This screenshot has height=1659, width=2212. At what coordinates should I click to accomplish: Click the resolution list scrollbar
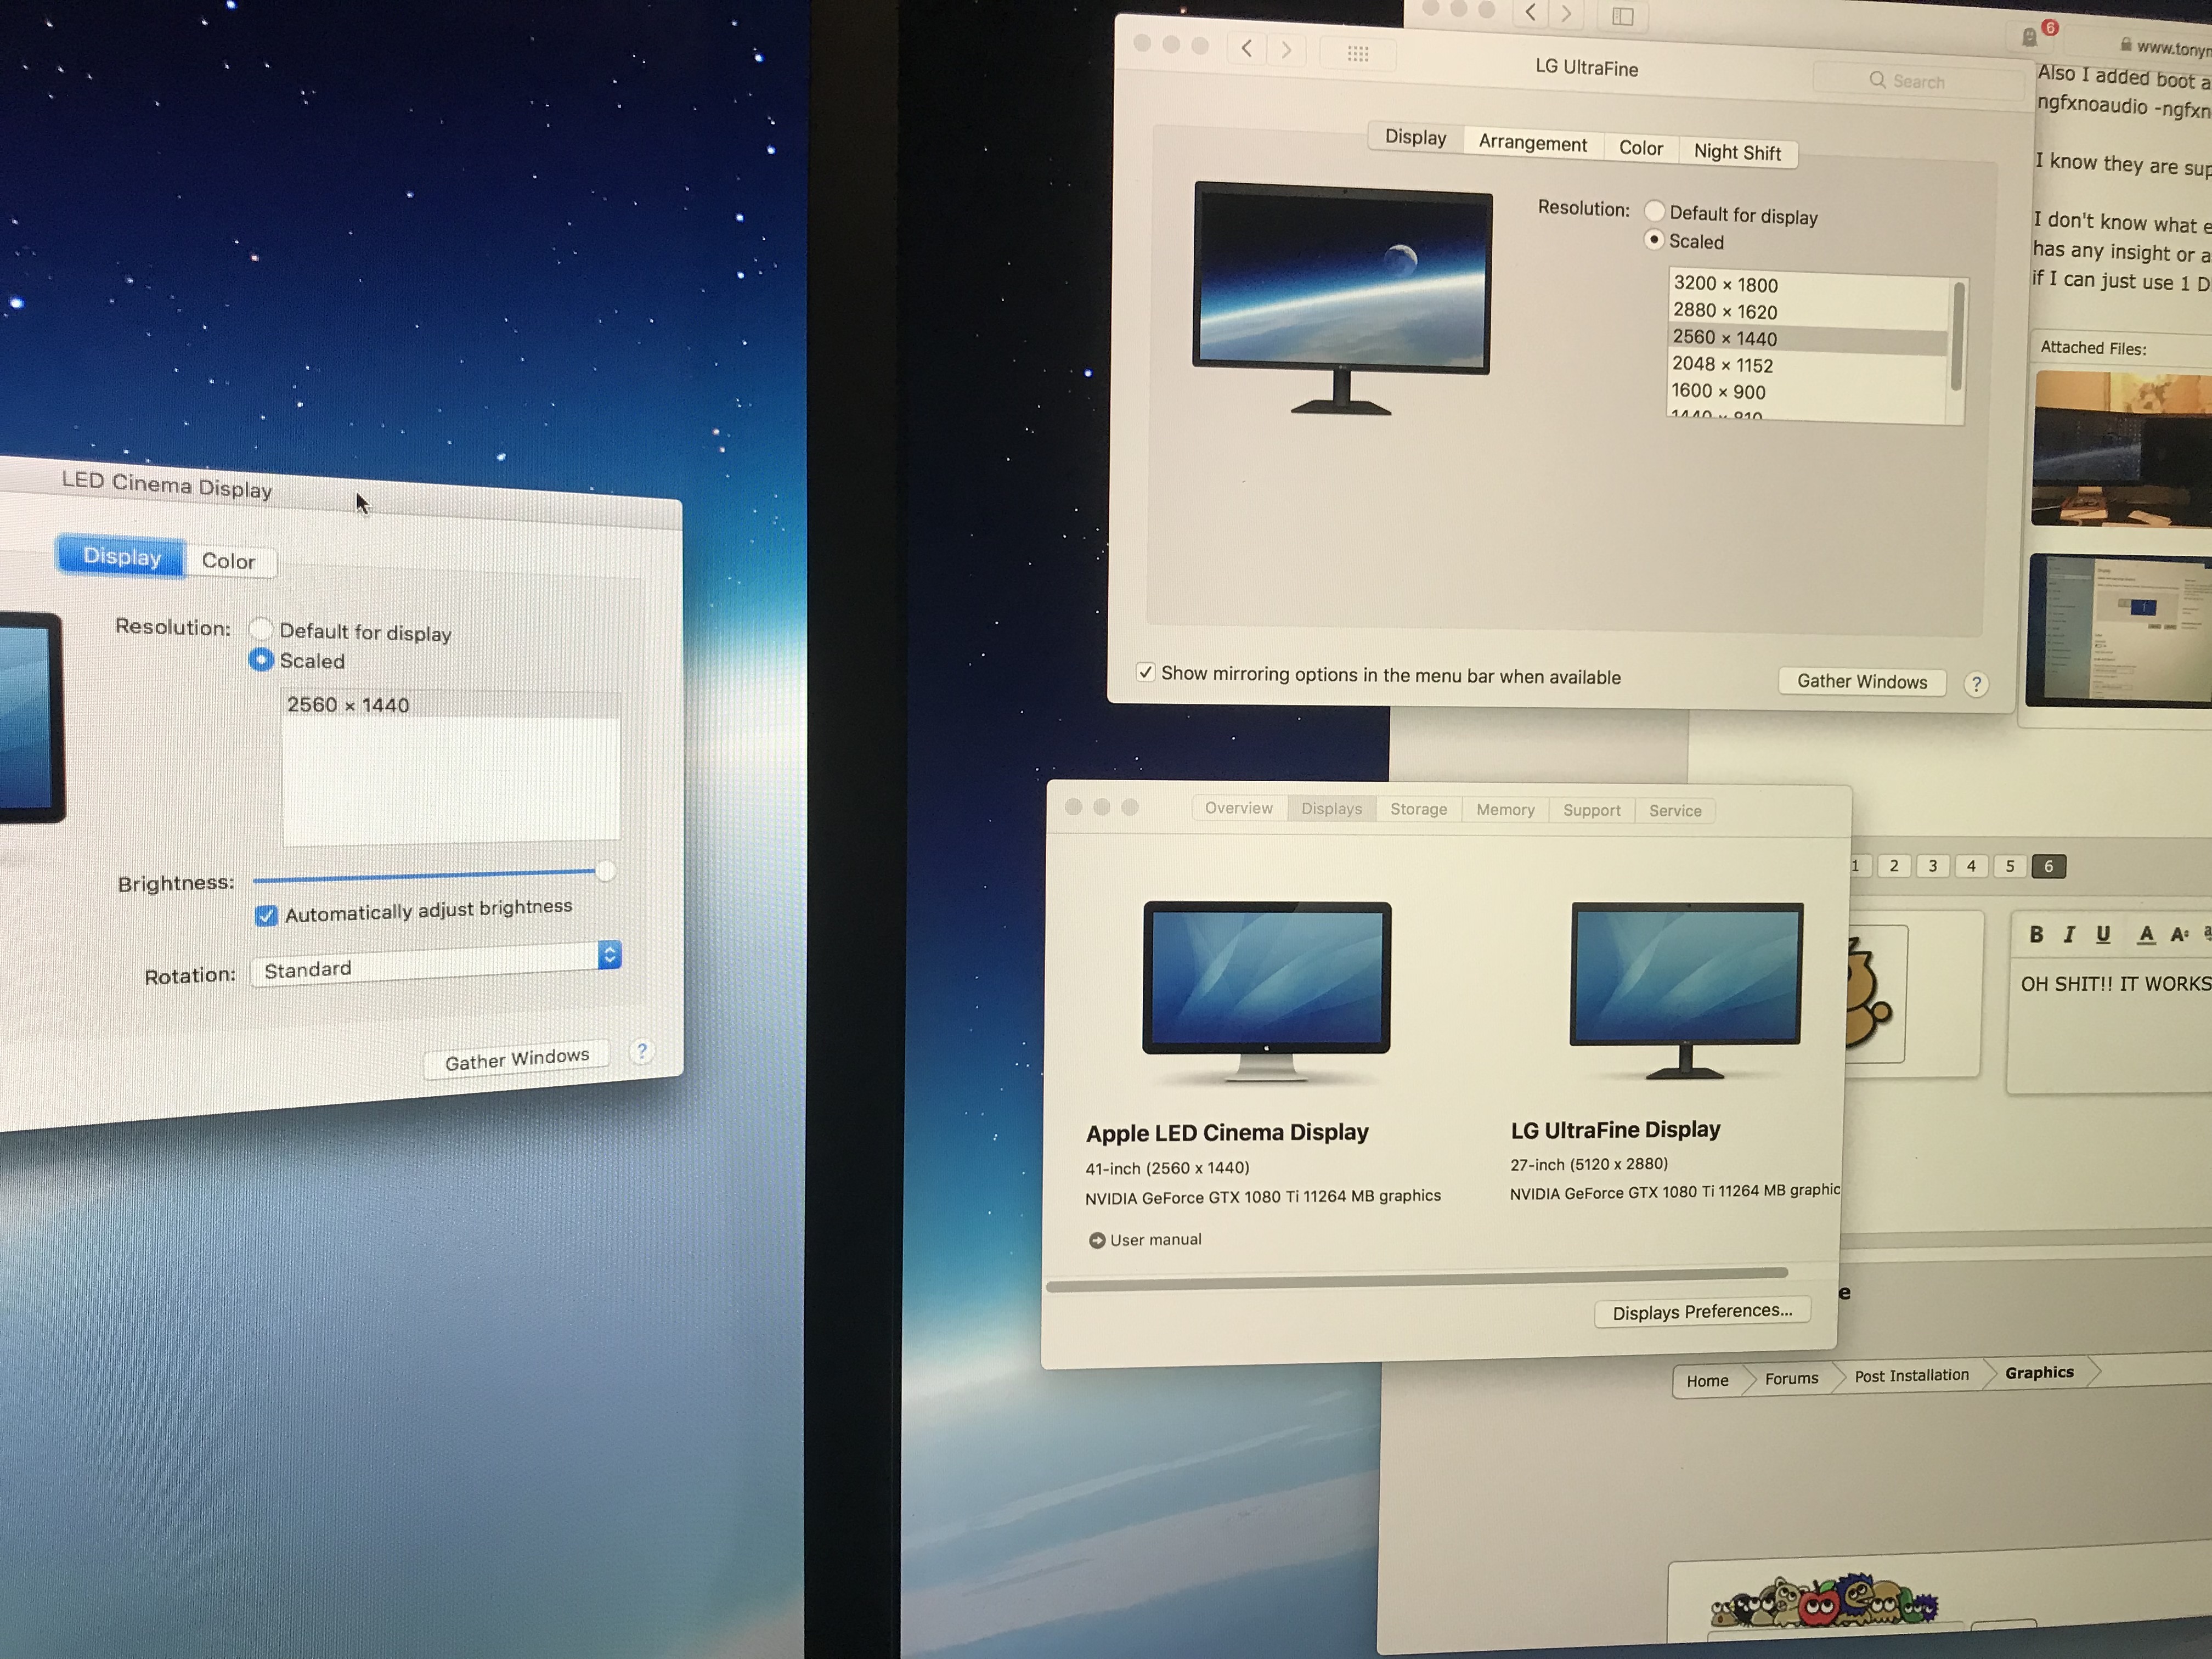tap(1957, 336)
